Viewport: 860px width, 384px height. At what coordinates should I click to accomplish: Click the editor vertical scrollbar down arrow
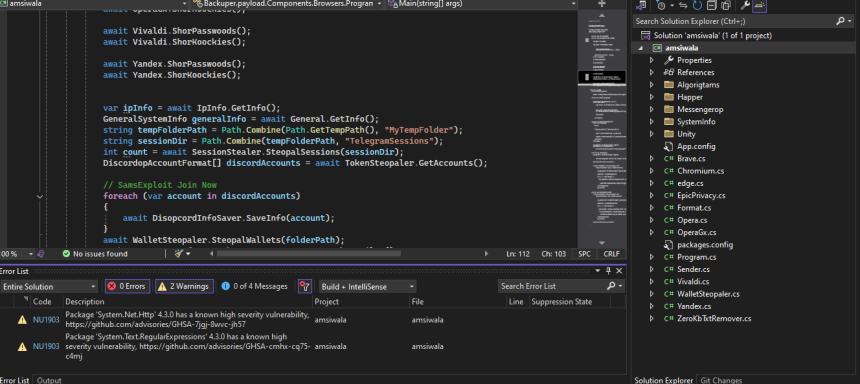(601, 242)
